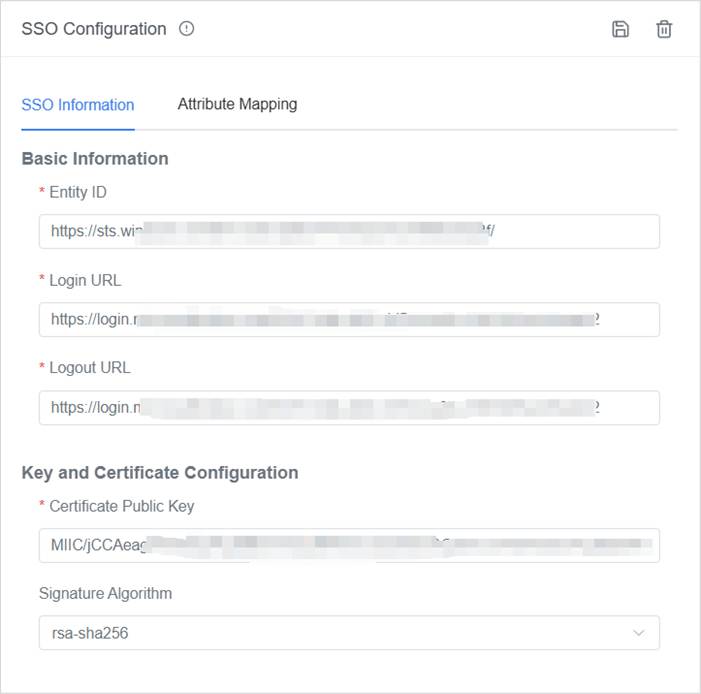Click the save icon in the header

coord(620,29)
